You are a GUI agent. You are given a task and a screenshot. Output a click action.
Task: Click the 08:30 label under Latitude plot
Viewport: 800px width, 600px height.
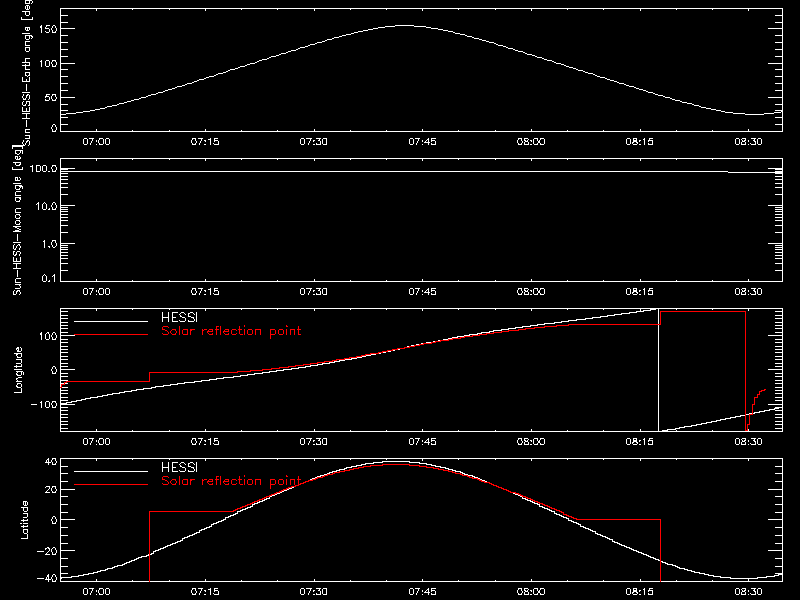point(748,591)
